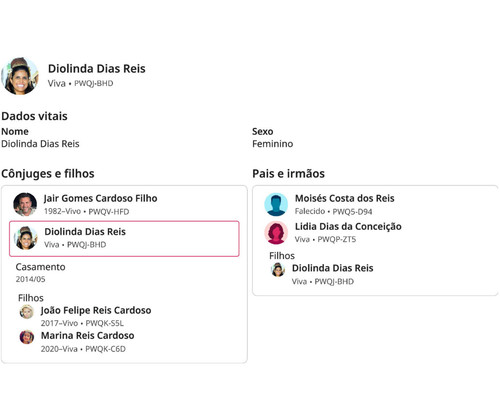
Task: Open Marina Reis Cardoso's small portrait
Action: pos(27,337)
